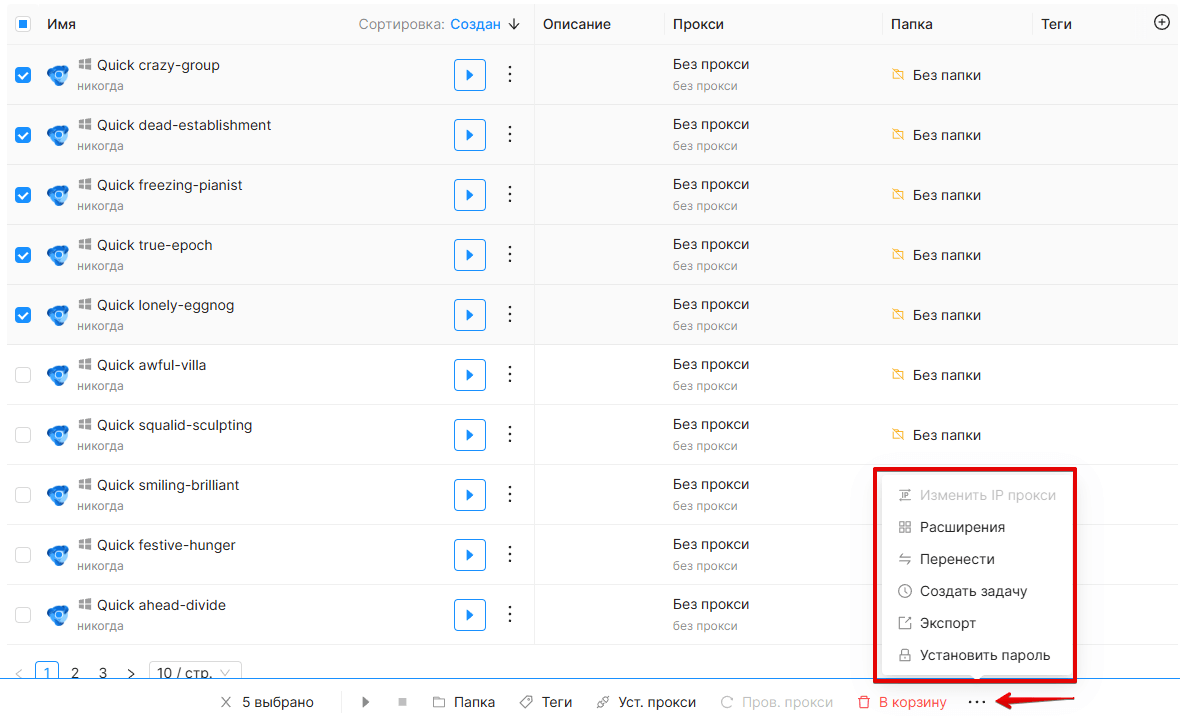The image size is (1180, 721).
Task: Launch the Quick awful-villa profile
Action: (470, 375)
